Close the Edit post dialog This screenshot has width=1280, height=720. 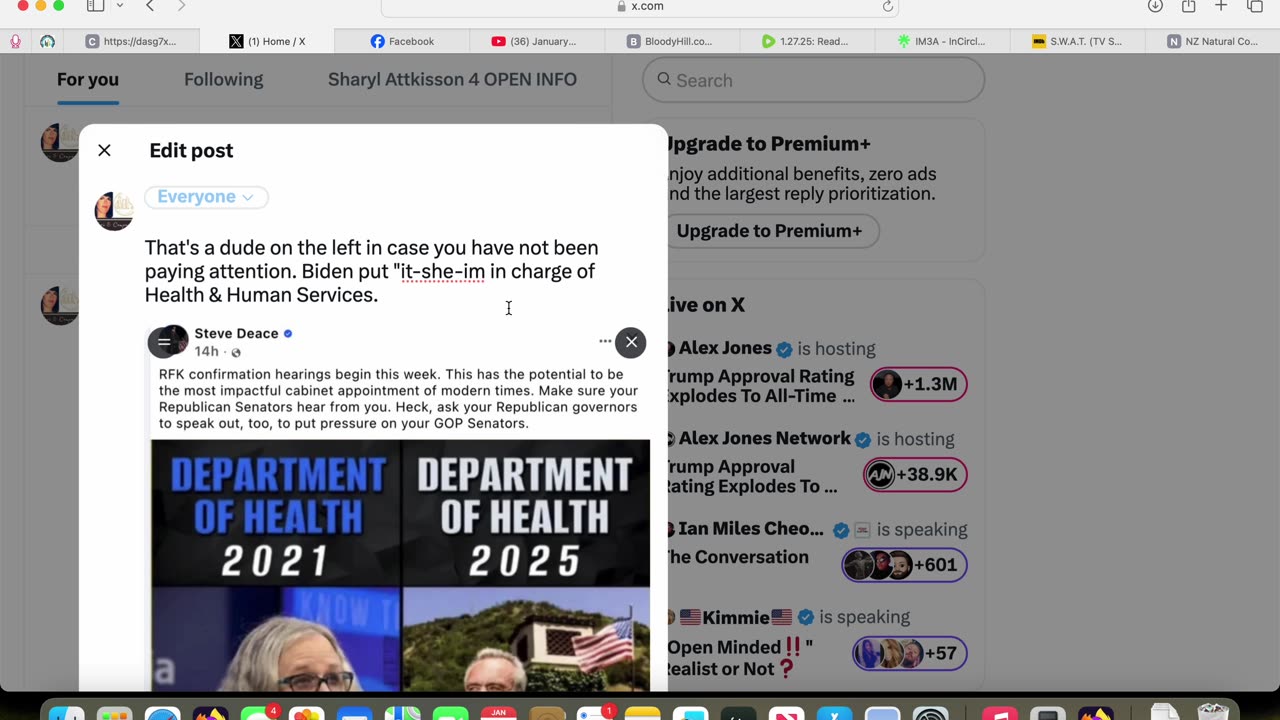pyautogui.click(x=104, y=150)
